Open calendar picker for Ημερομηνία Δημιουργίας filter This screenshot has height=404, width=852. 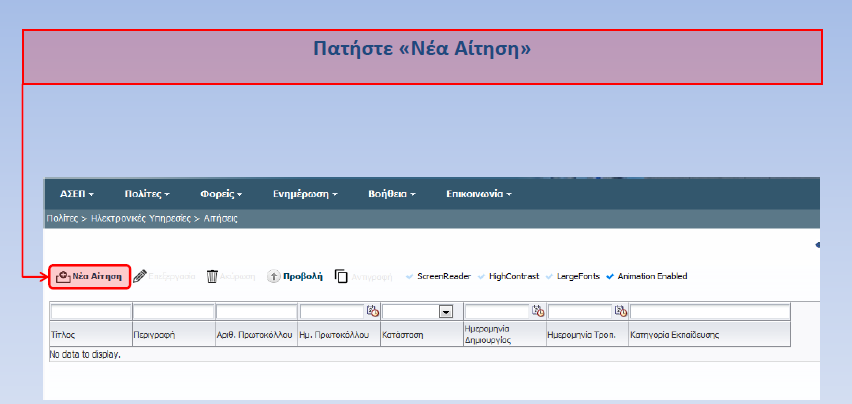point(537,311)
